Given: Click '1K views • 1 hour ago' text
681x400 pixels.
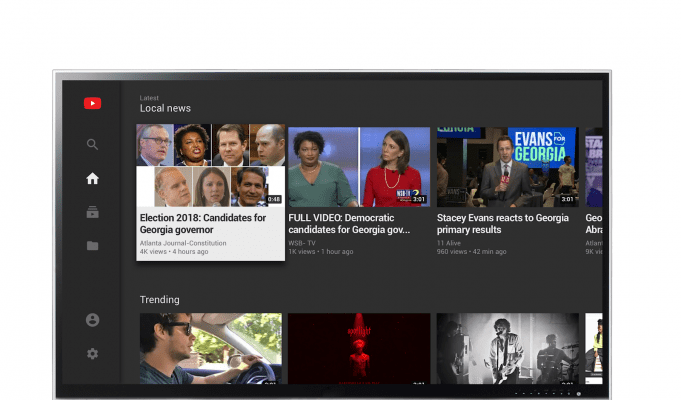Looking at the screenshot, I should (321, 251).
